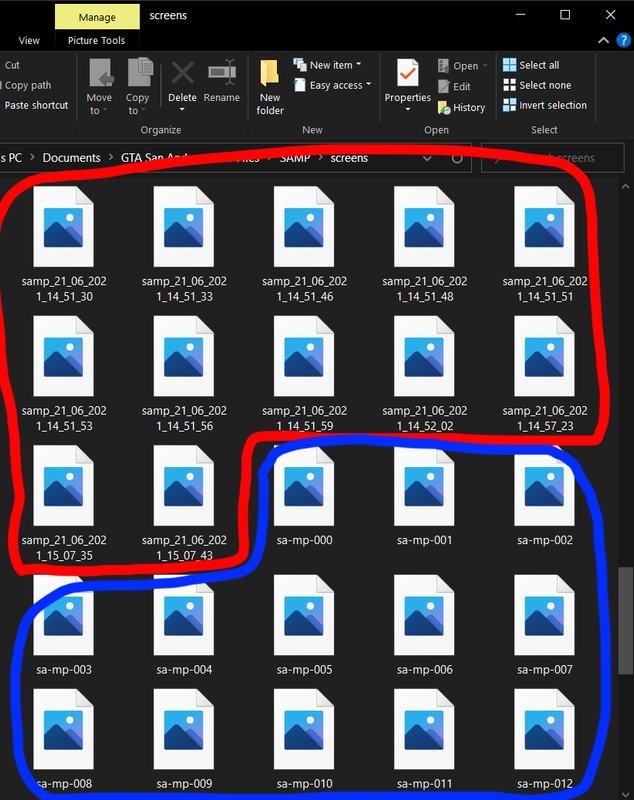This screenshot has height=800, width=634.
Task: Select the sa-mp-005 image file
Action: pyautogui.click(x=305, y=626)
